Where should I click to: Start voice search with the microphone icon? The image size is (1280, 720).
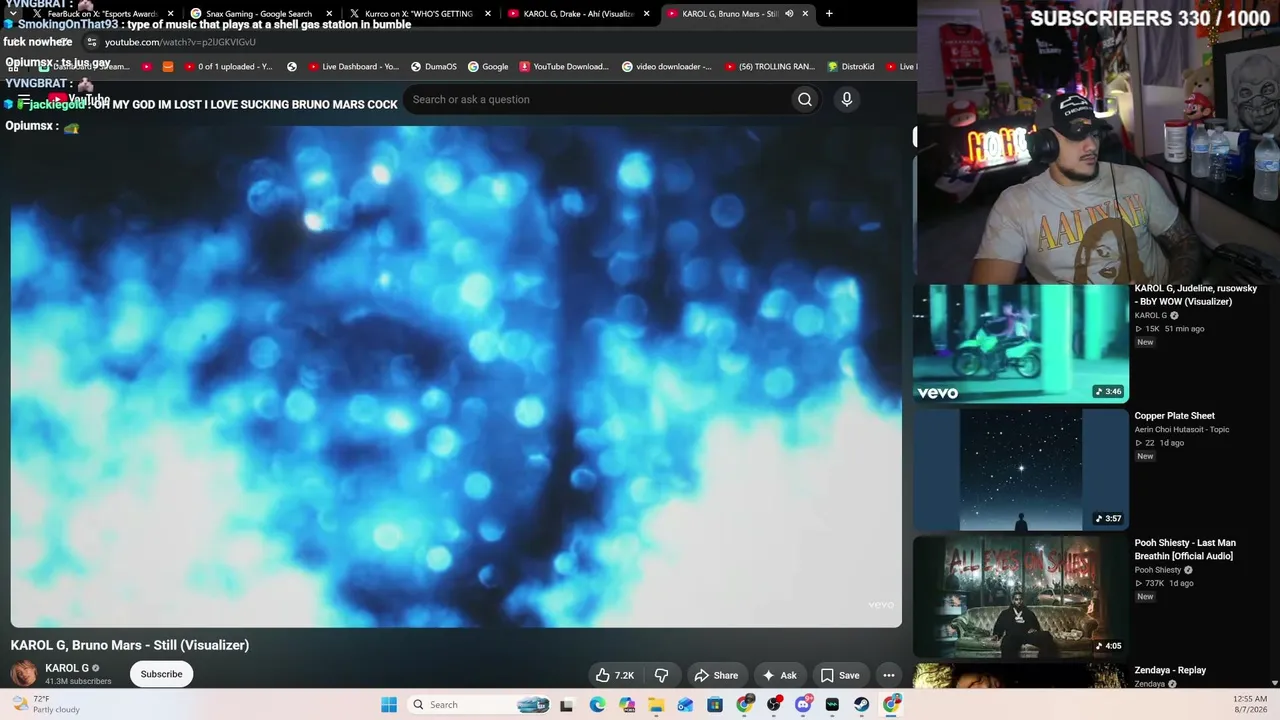point(847,99)
